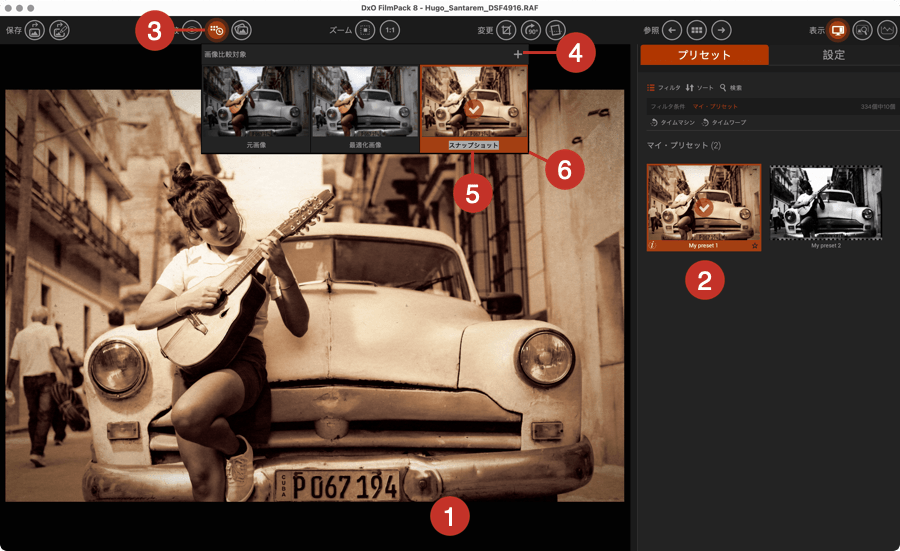Viewport: 900px width, 551px height.
Task: Toggle favorite star on My preset 1
Action: coord(754,245)
